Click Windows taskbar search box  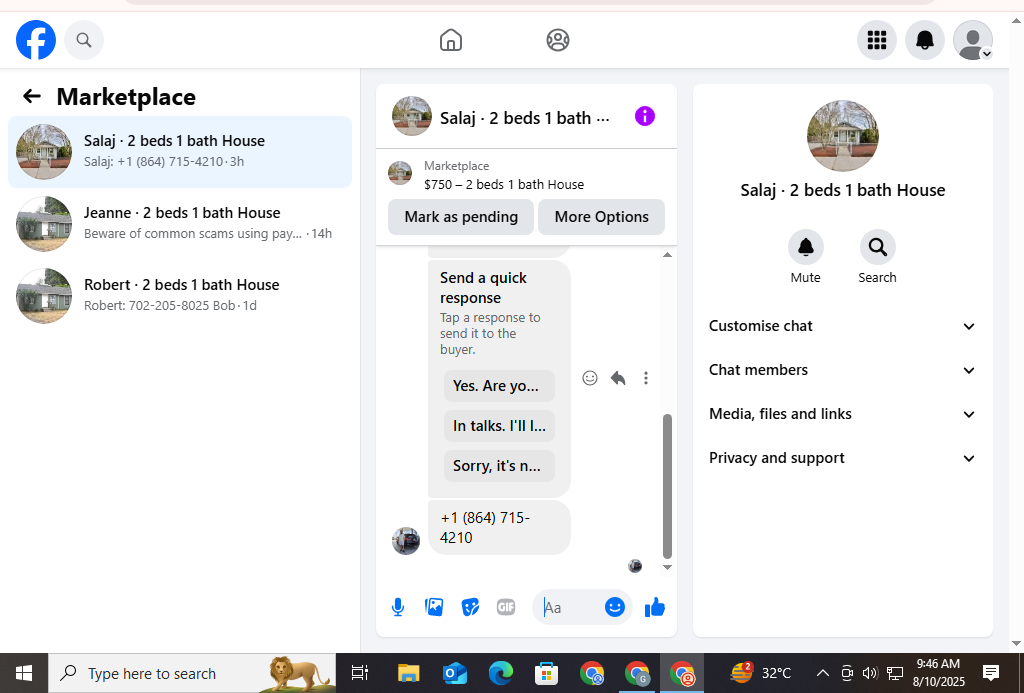(193, 673)
